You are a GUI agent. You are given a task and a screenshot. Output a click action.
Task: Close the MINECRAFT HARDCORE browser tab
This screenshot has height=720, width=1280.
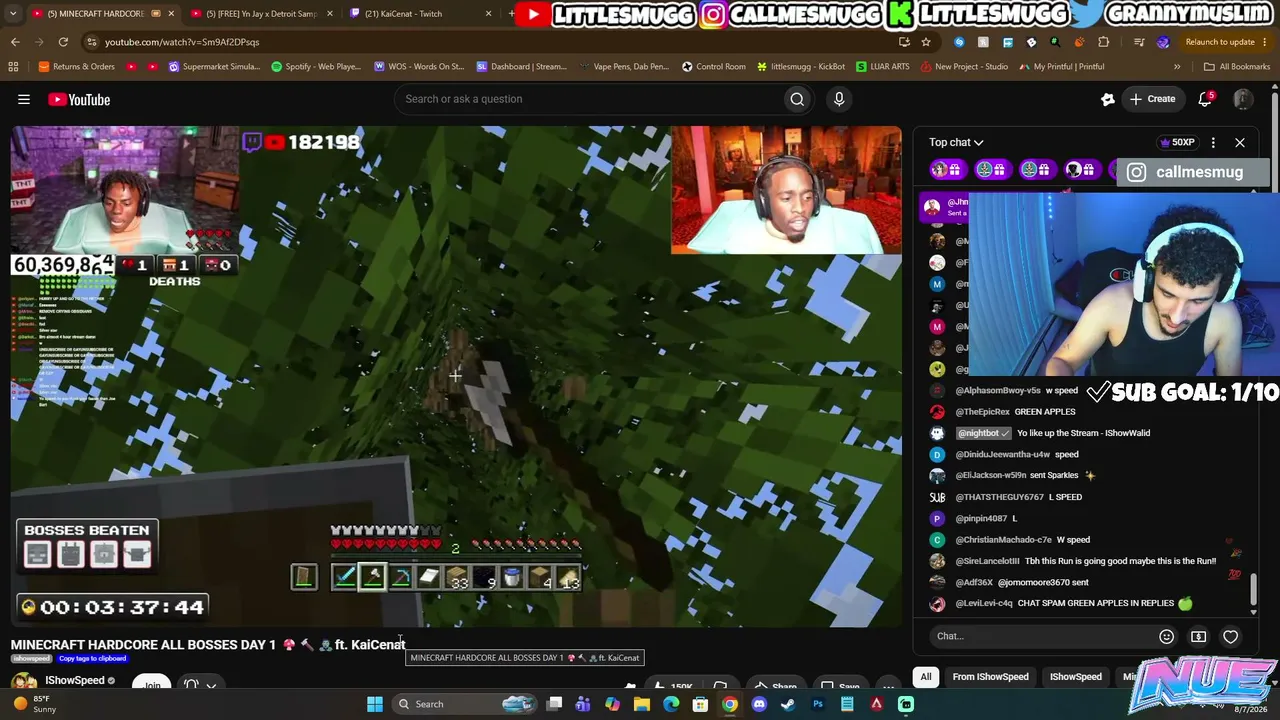pos(171,14)
